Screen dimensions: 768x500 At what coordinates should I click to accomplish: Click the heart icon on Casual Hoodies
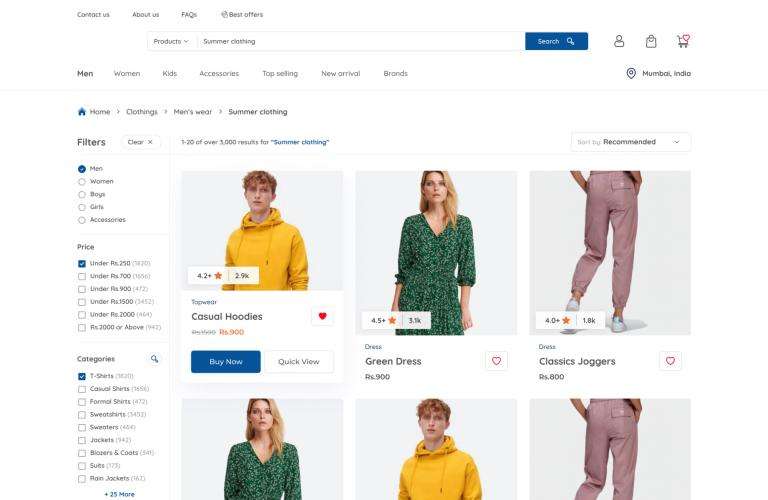(x=322, y=316)
